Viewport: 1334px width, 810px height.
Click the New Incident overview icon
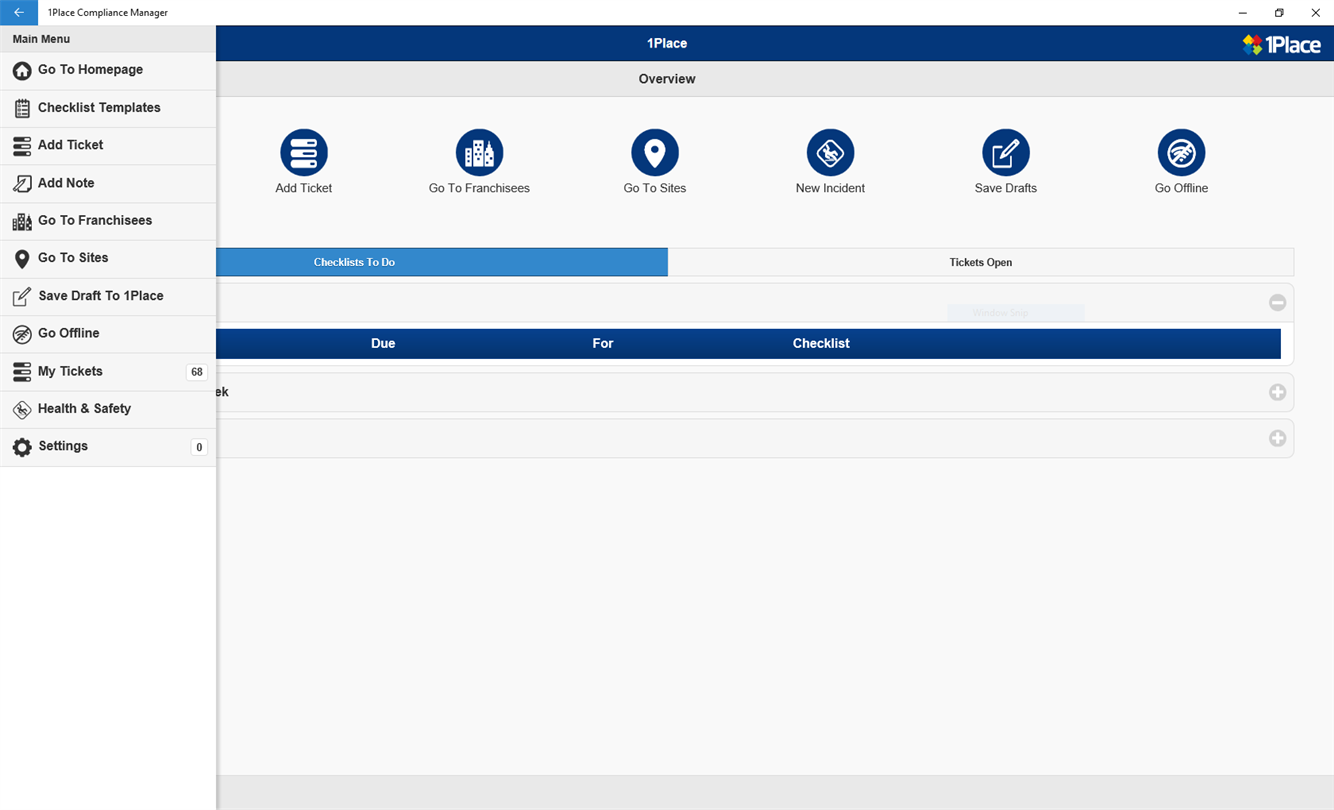pyautogui.click(x=830, y=153)
